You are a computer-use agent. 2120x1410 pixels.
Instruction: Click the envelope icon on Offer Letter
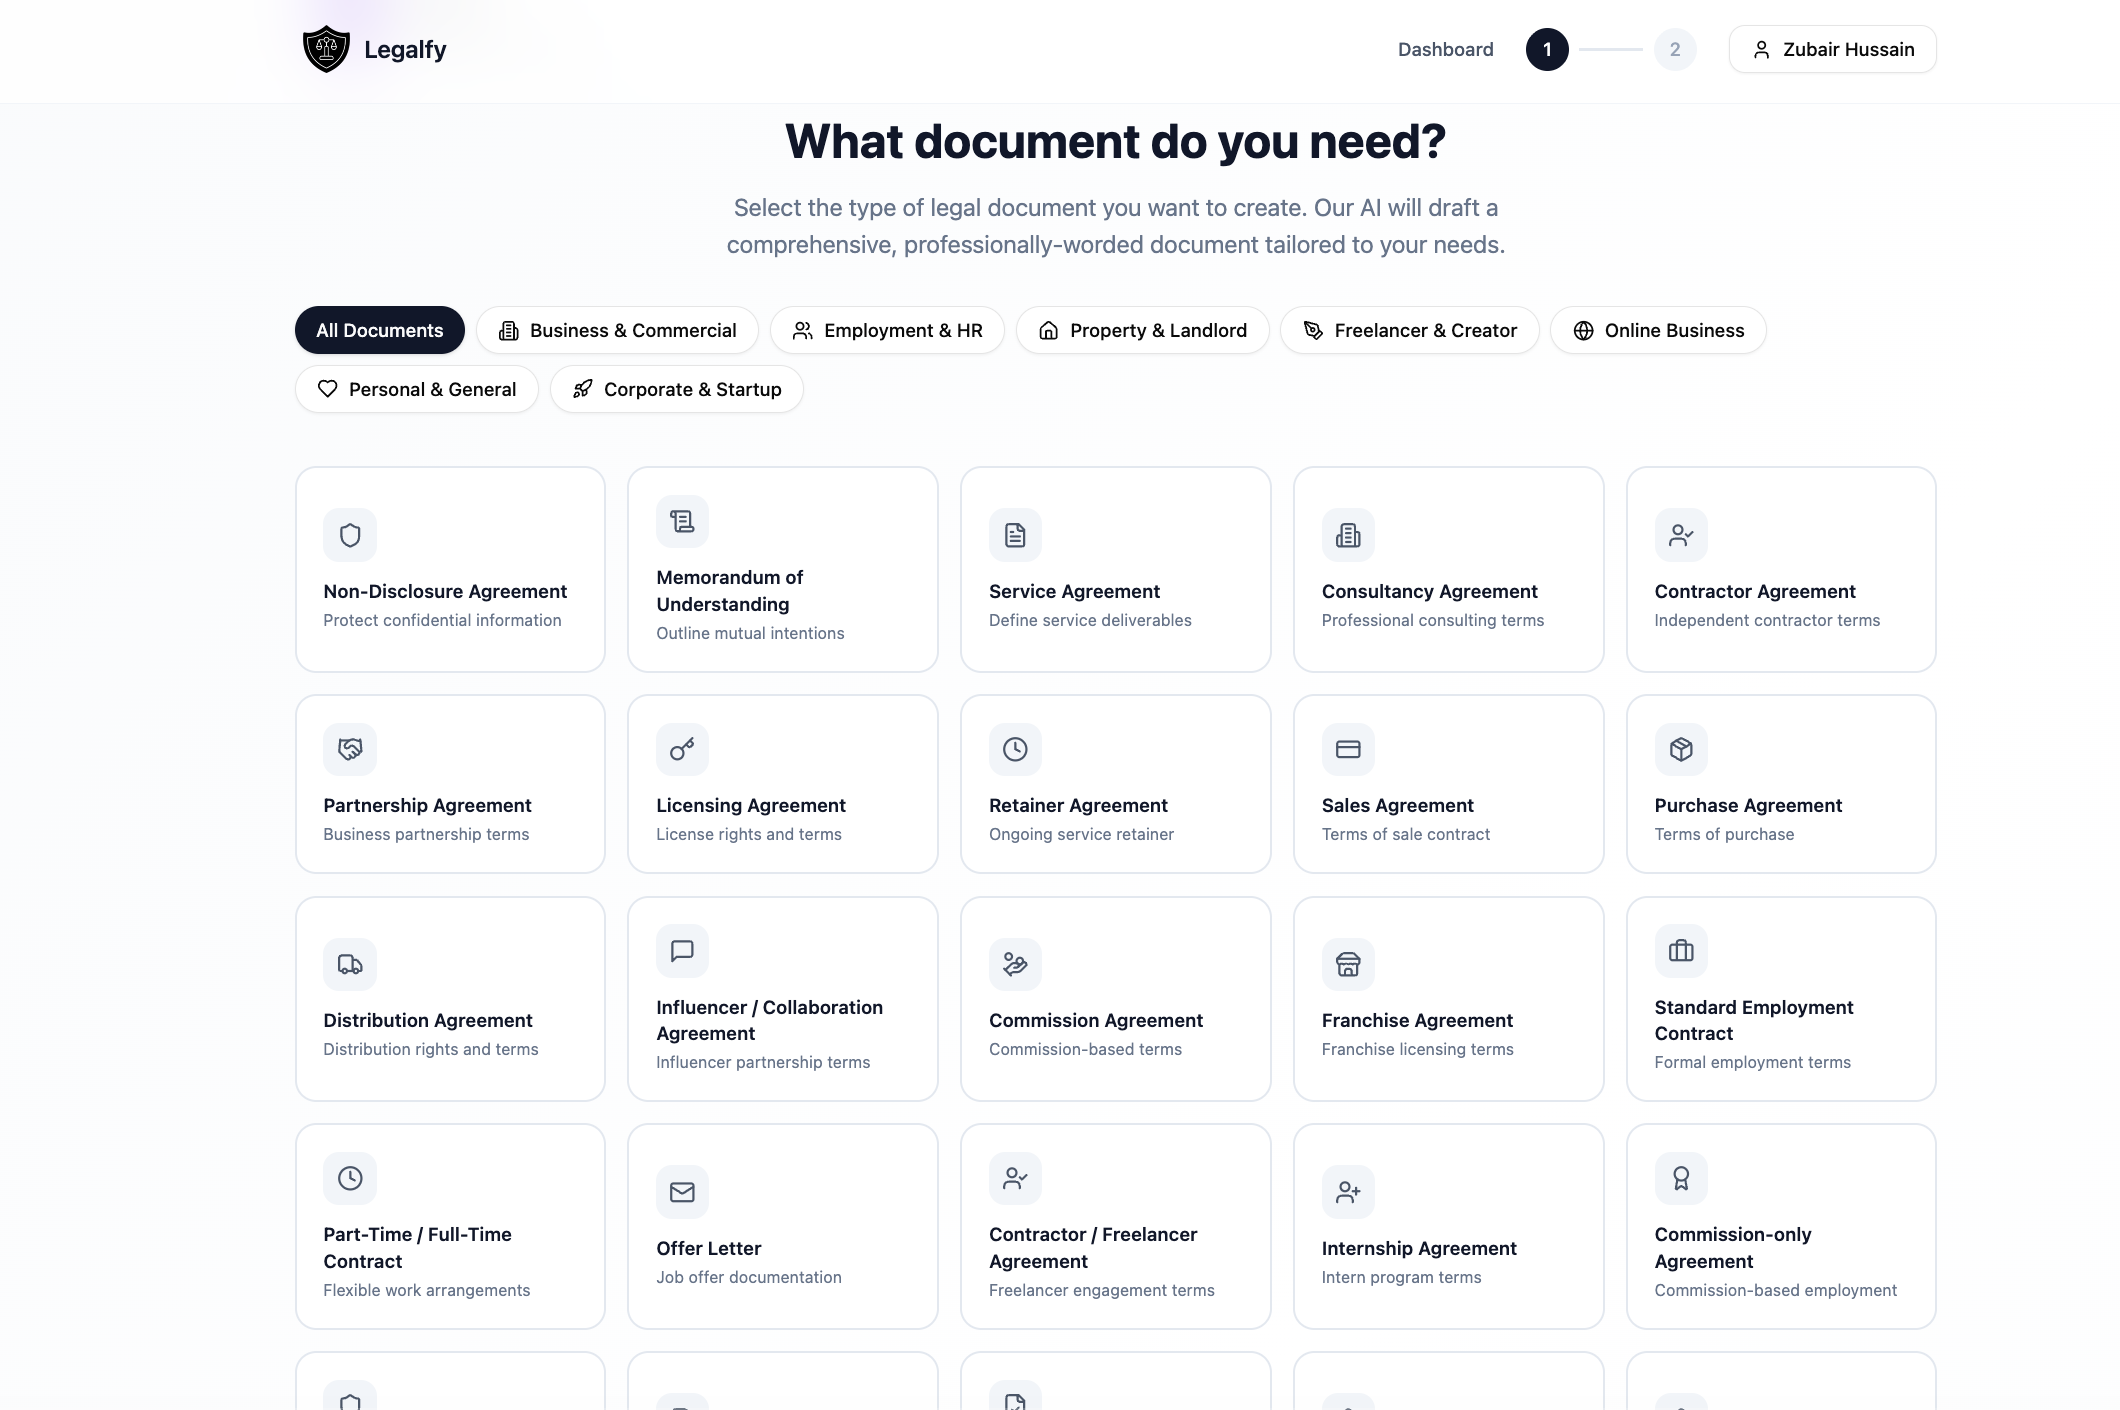(x=682, y=1192)
